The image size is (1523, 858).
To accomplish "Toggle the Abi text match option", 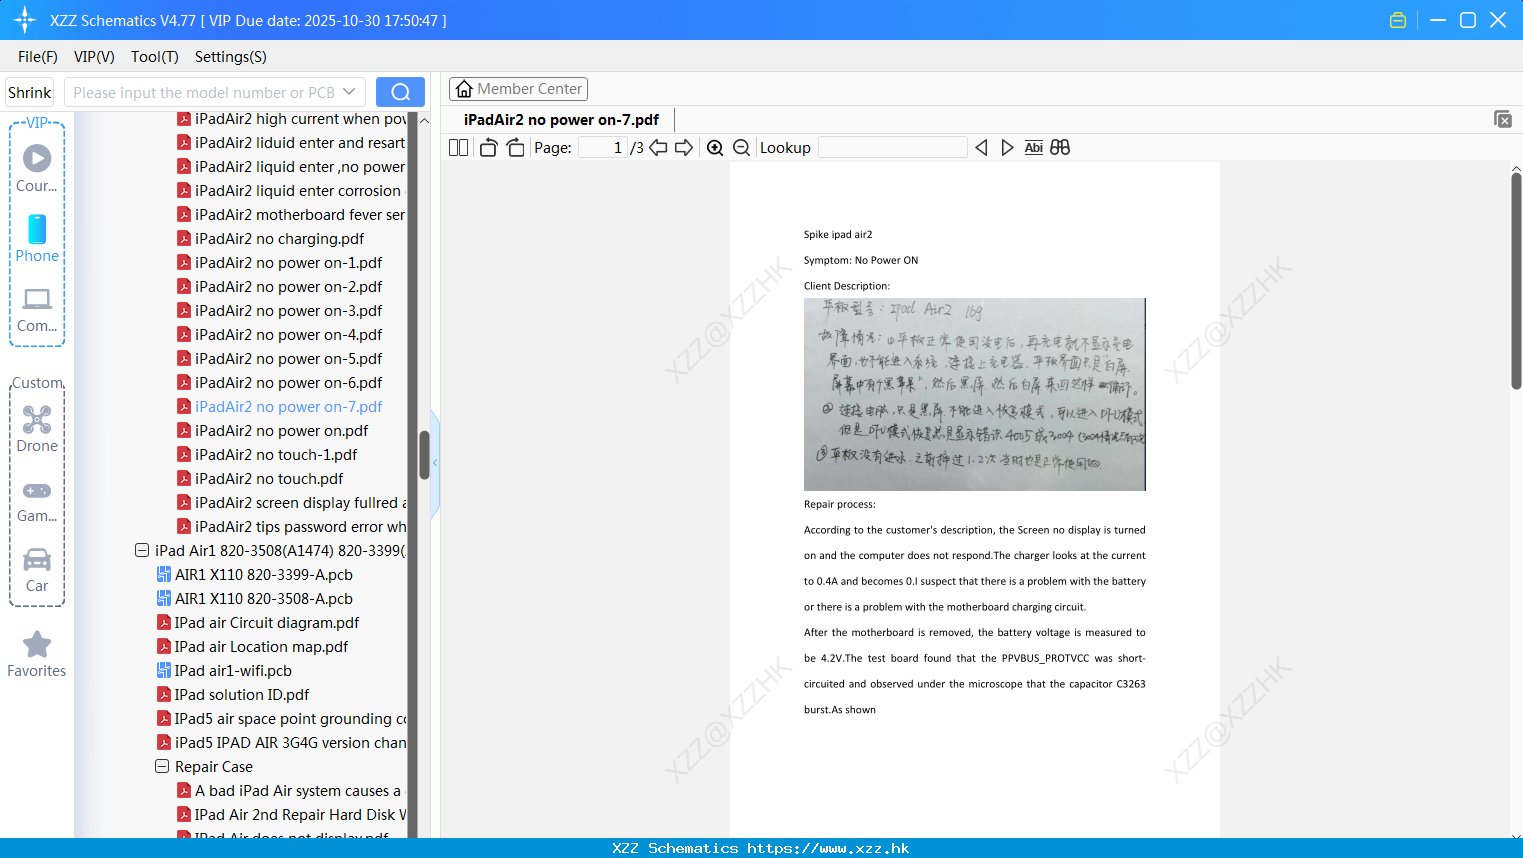I will click(1034, 148).
